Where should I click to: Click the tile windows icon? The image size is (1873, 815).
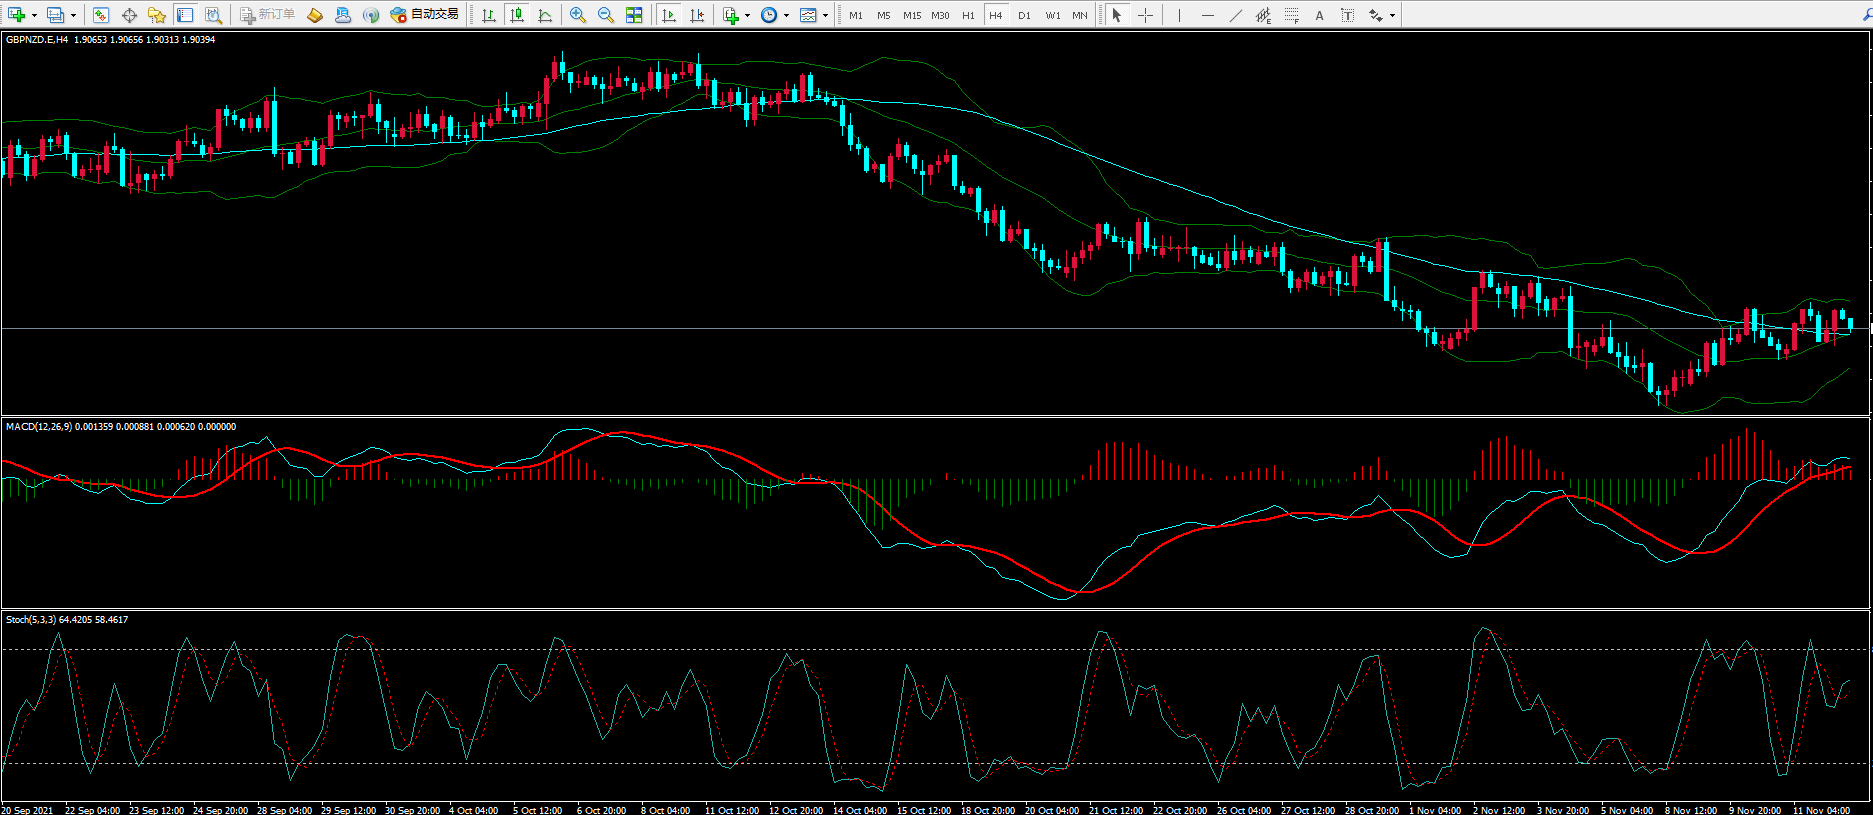click(634, 15)
